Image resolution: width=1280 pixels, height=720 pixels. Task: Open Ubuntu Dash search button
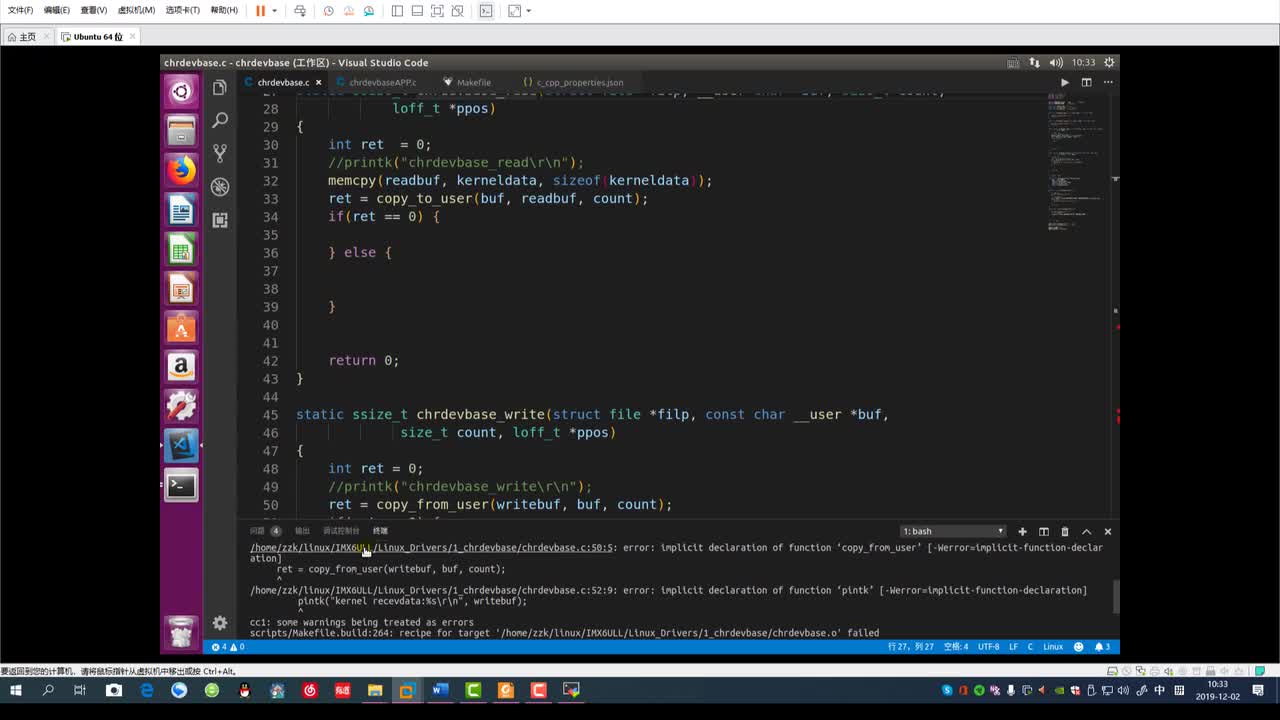(181, 92)
